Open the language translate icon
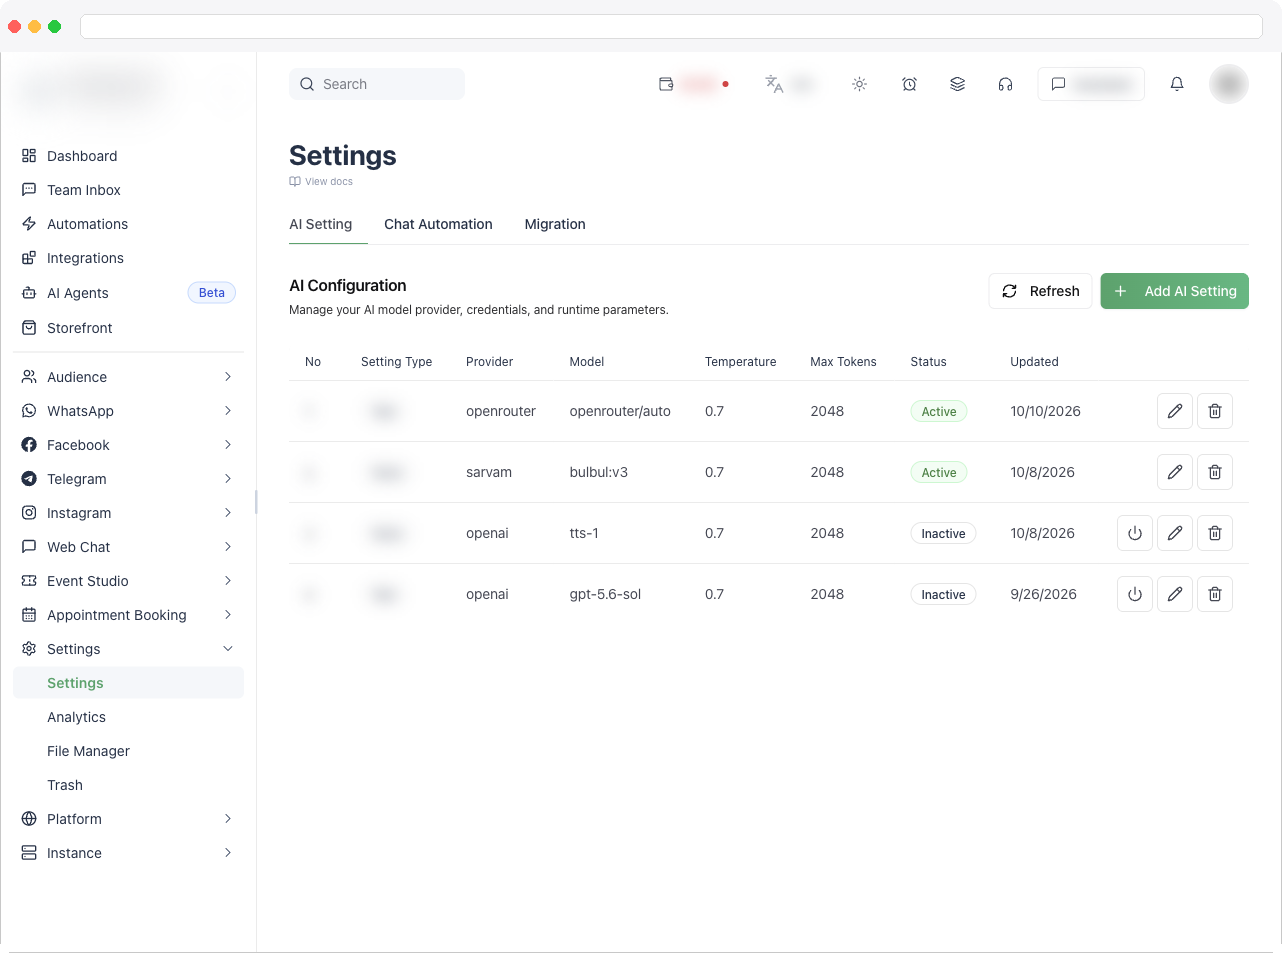 774,84
